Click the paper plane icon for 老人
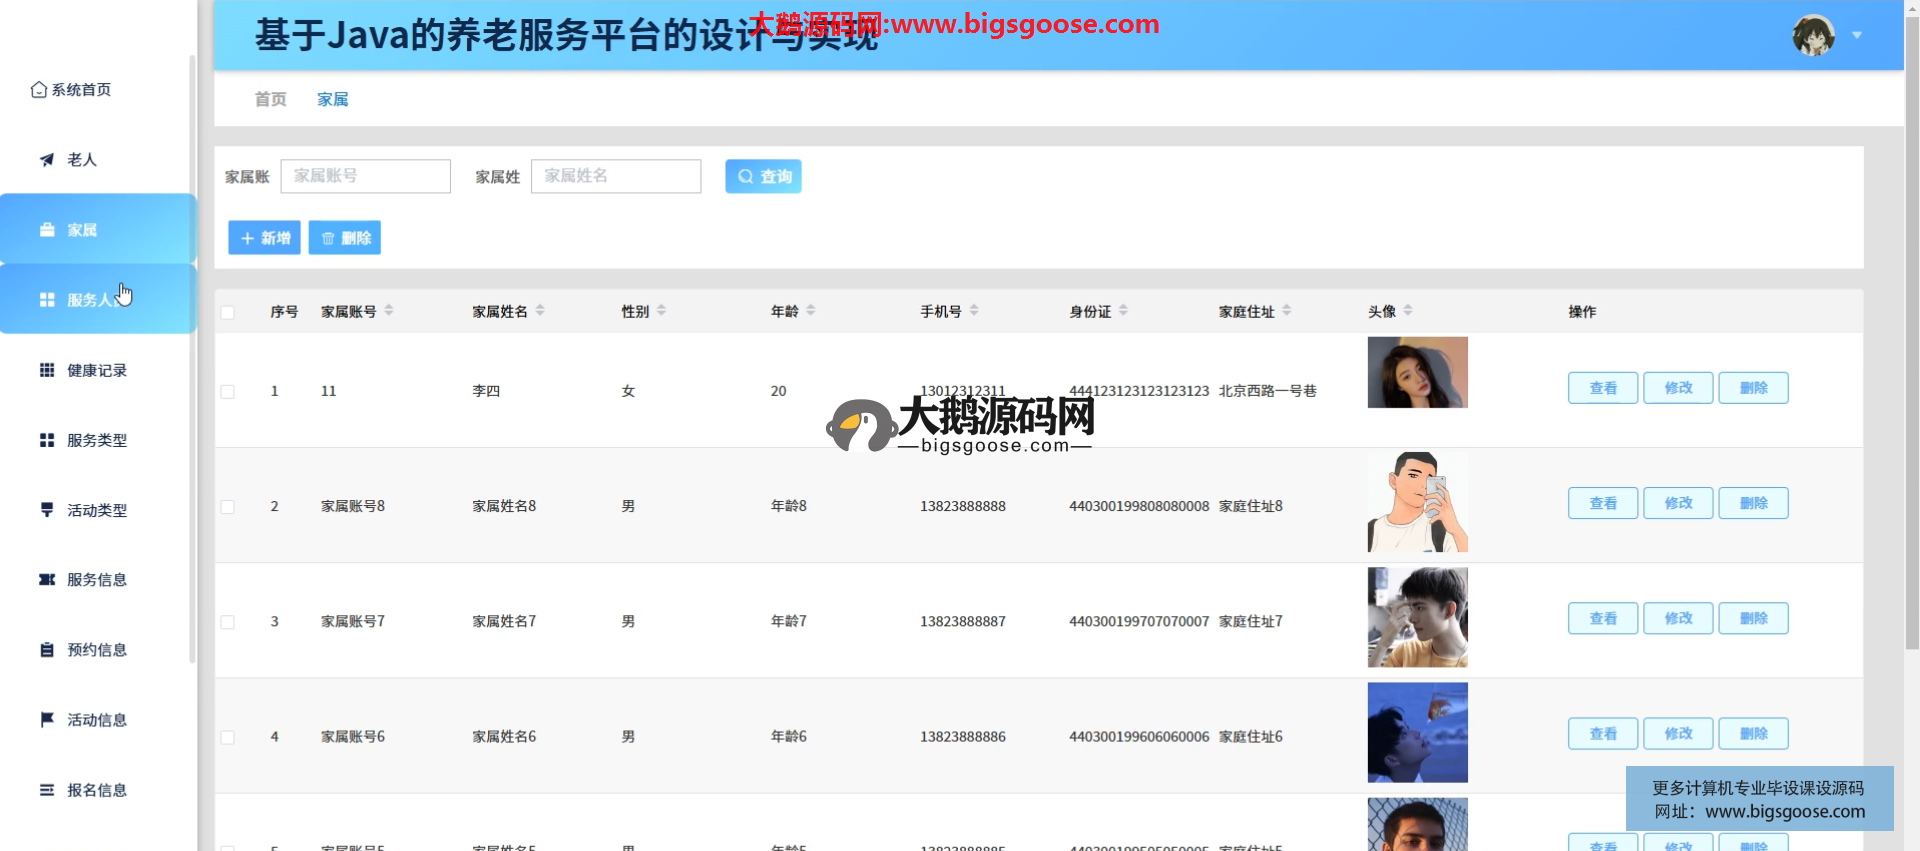The height and width of the screenshot is (851, 1920). tap(47, 160)
